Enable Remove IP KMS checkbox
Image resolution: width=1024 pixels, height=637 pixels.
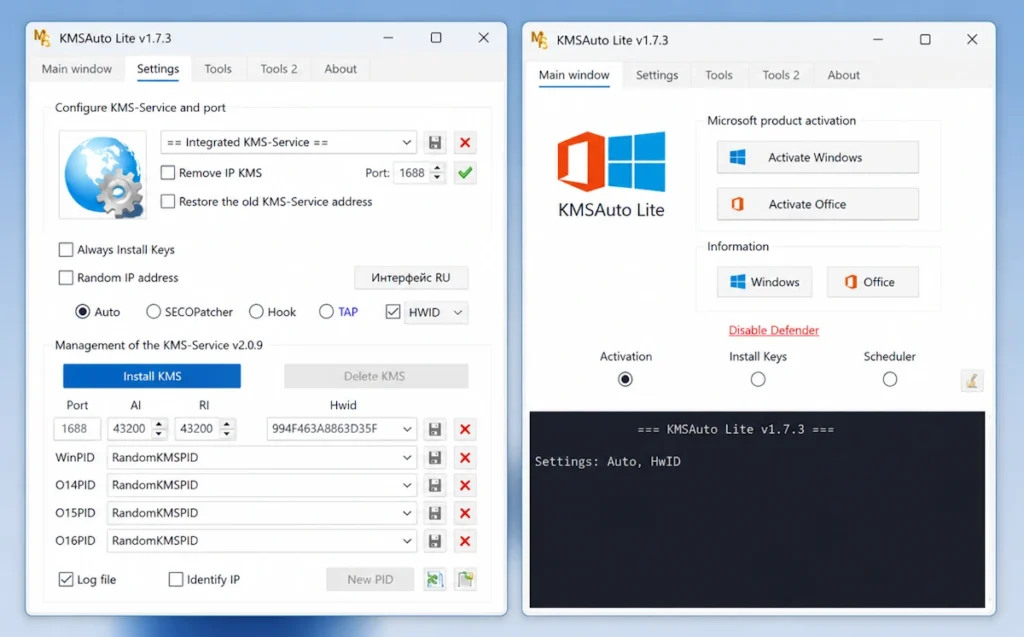point(168,172)
